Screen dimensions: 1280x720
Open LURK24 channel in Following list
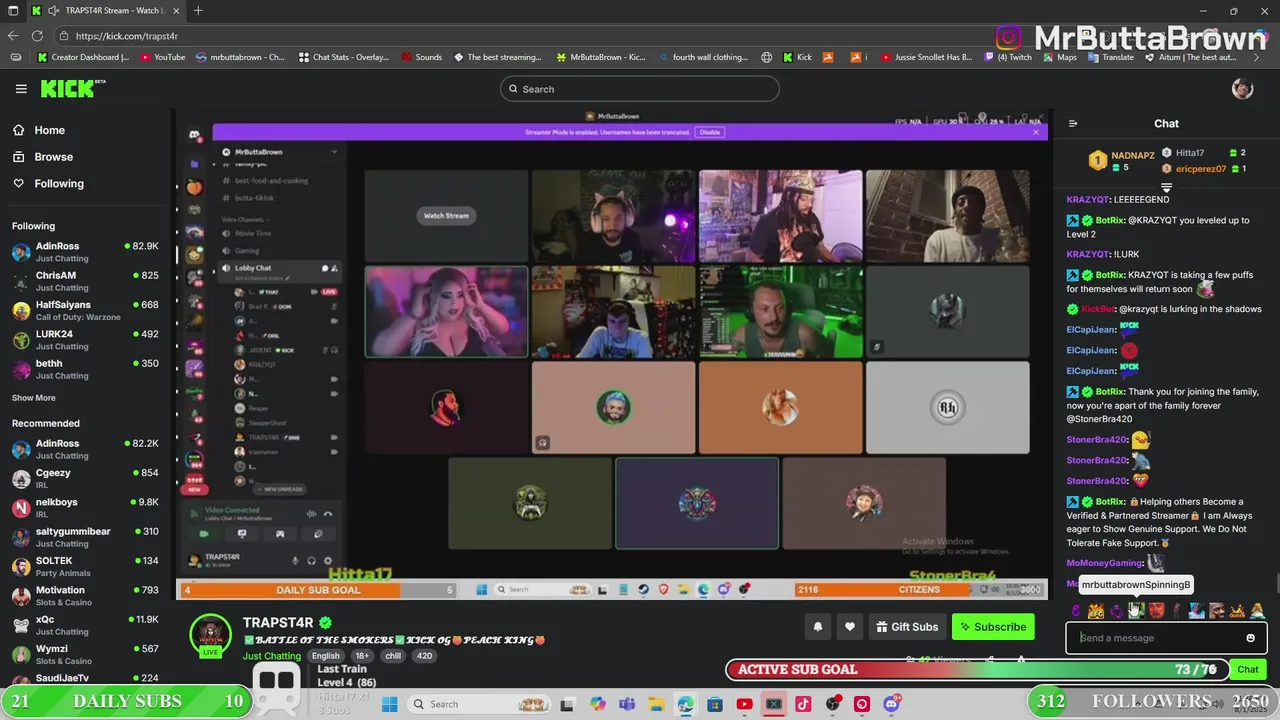coord(85,339)
